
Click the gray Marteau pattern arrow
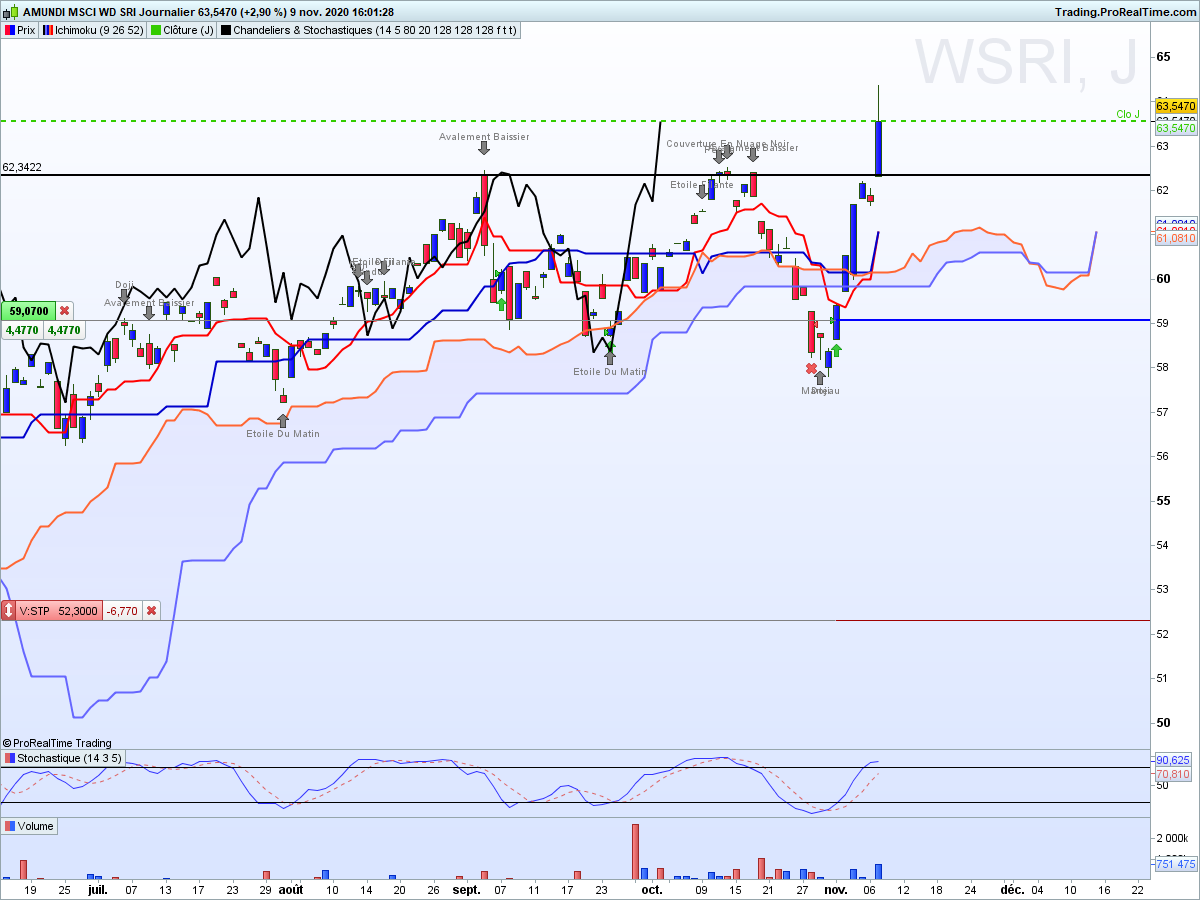[820, 378]
